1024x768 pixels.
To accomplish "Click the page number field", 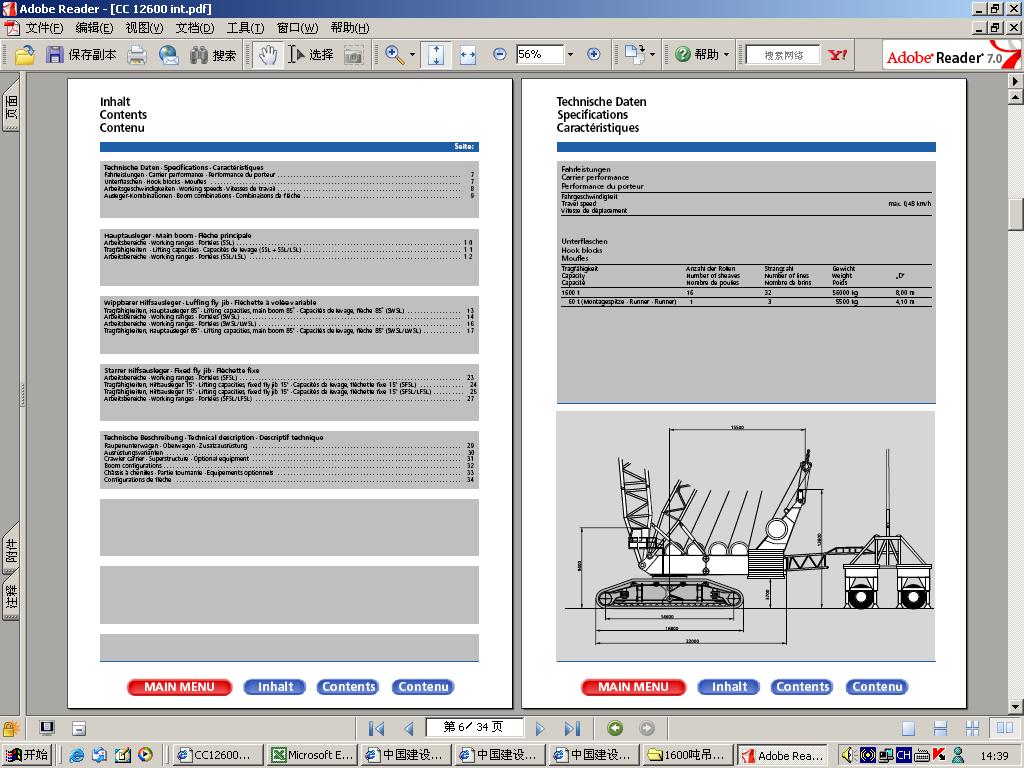I will click(x=474, y=728).
